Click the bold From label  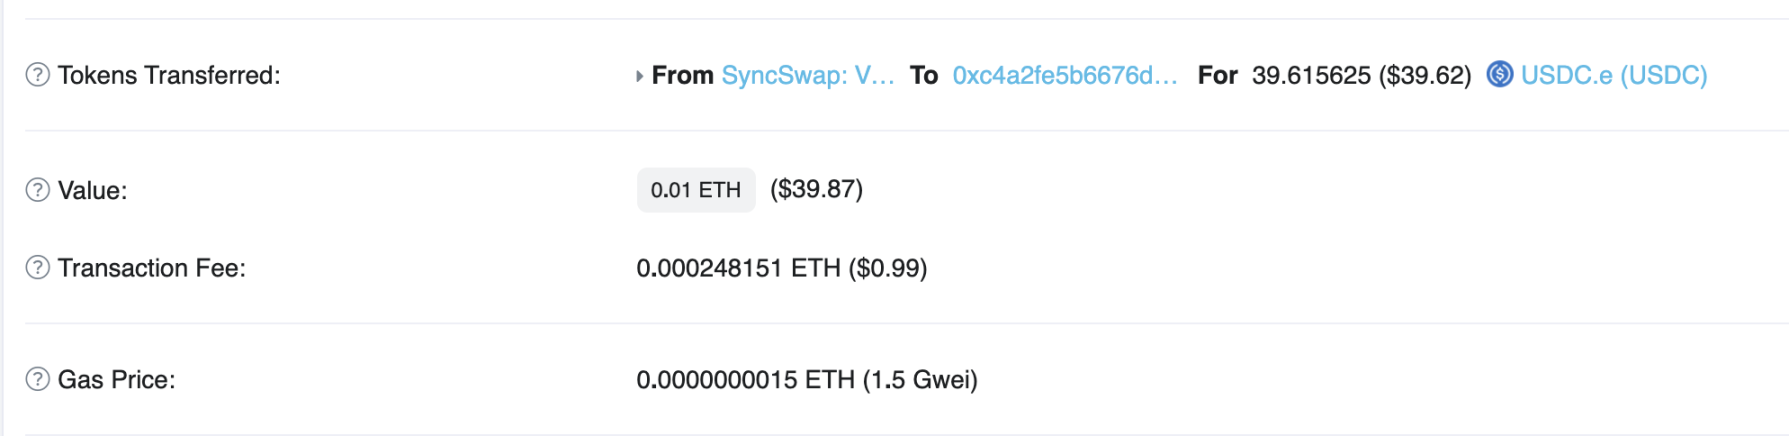click(683, 75)
